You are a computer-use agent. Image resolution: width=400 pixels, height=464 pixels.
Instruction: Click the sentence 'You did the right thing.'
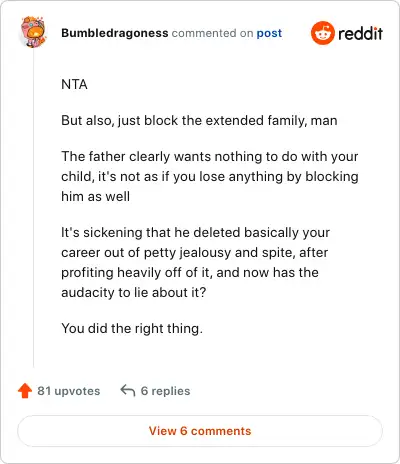click(132, 328)
